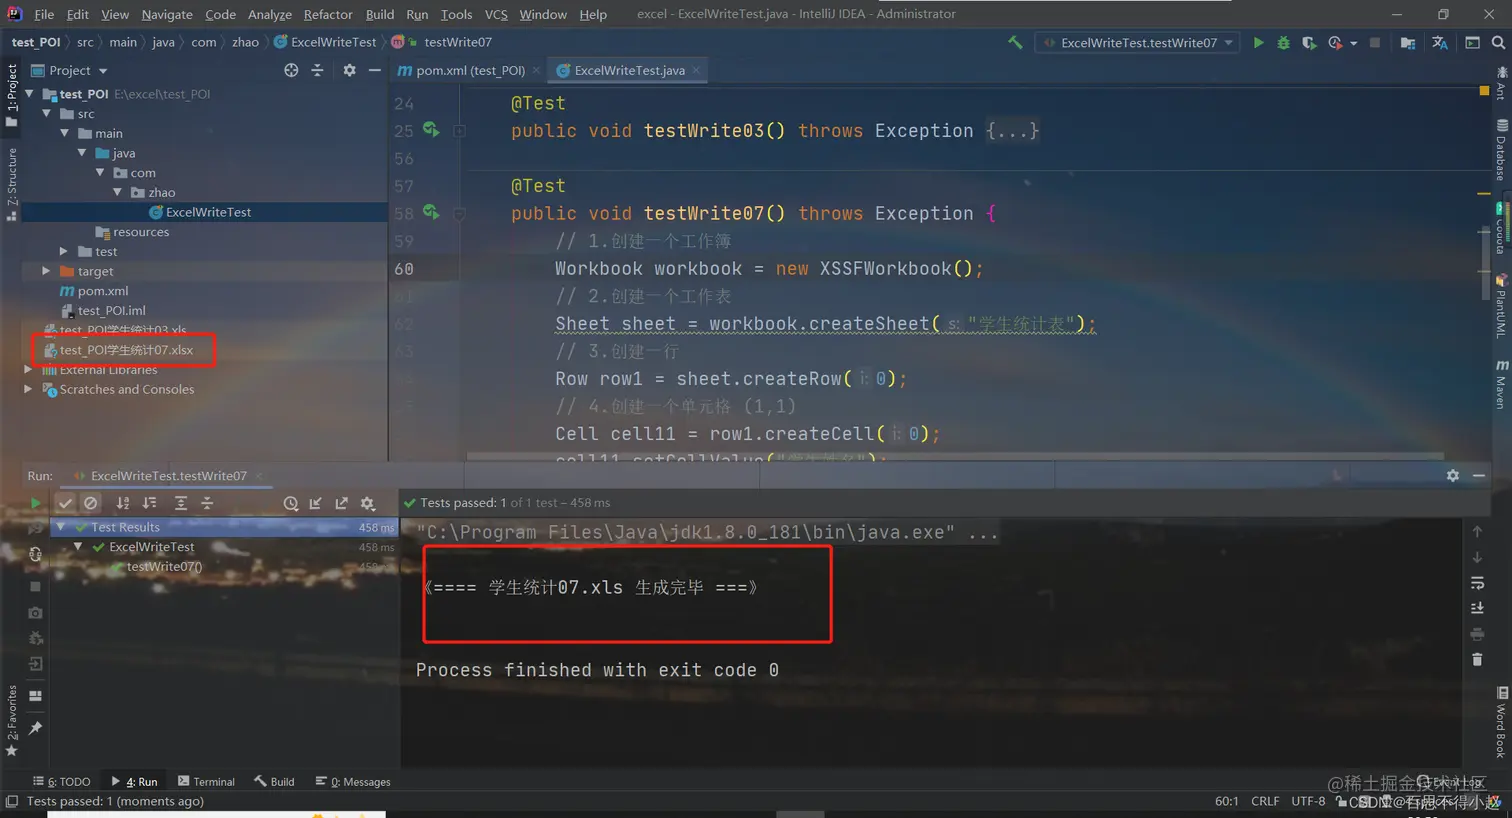Click the CRLF line separator in status bar
1512x818 pixels.
(1265, 801)
